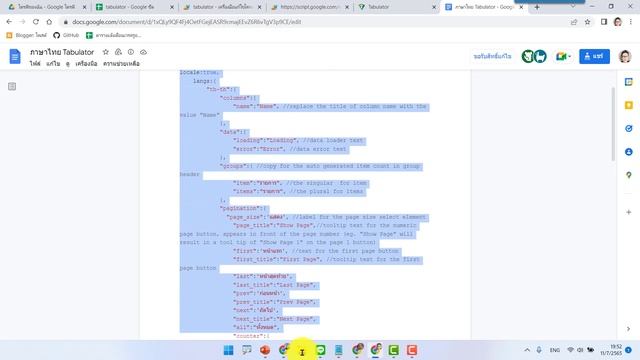Open the Google account avatar in Docs
Image resolution: width=640 pixels, height=360 pixels.
(625, 56)
